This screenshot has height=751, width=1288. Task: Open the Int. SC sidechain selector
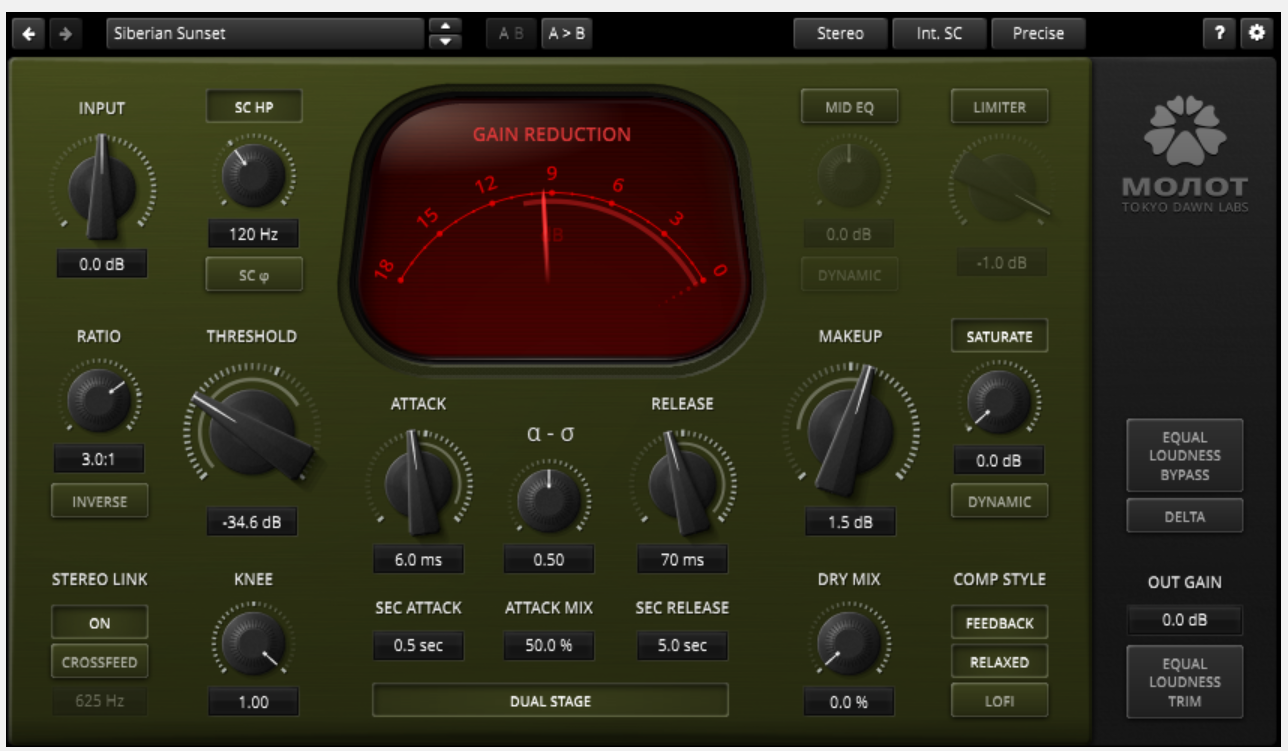pyautogui.click(x=938, y=33)
